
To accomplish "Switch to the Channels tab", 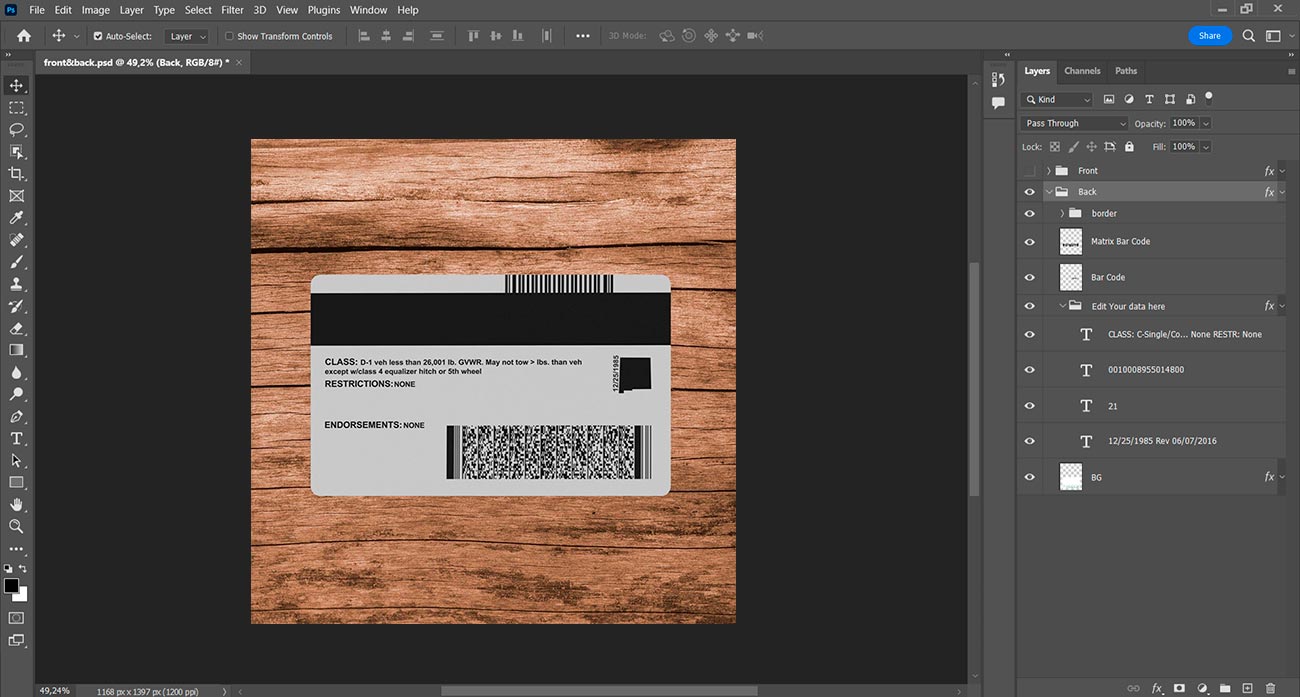I will coord(1082,71).
